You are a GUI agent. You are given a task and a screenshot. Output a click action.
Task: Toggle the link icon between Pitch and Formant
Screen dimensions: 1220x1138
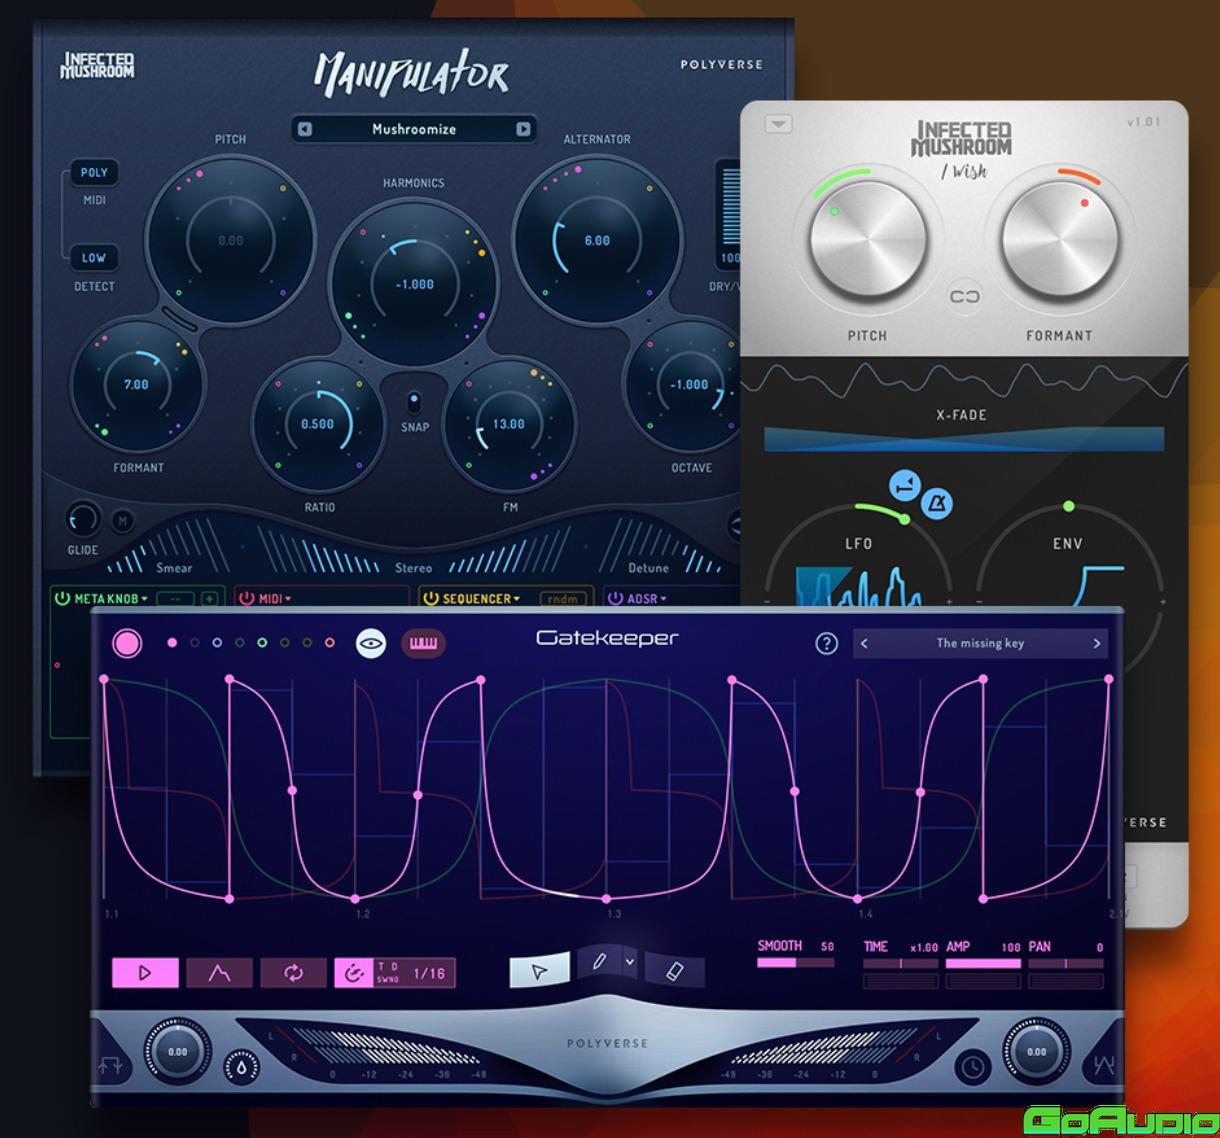(x=965, y=296)
